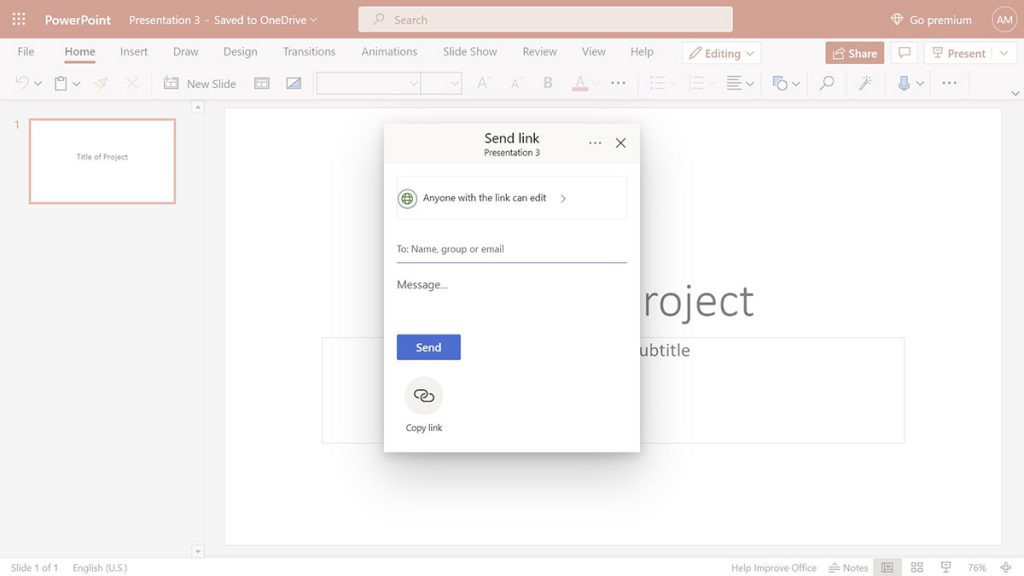The height and width of the screenshot is (576, 1024).
Task: Open the Review tab
Action: [539, 52]
